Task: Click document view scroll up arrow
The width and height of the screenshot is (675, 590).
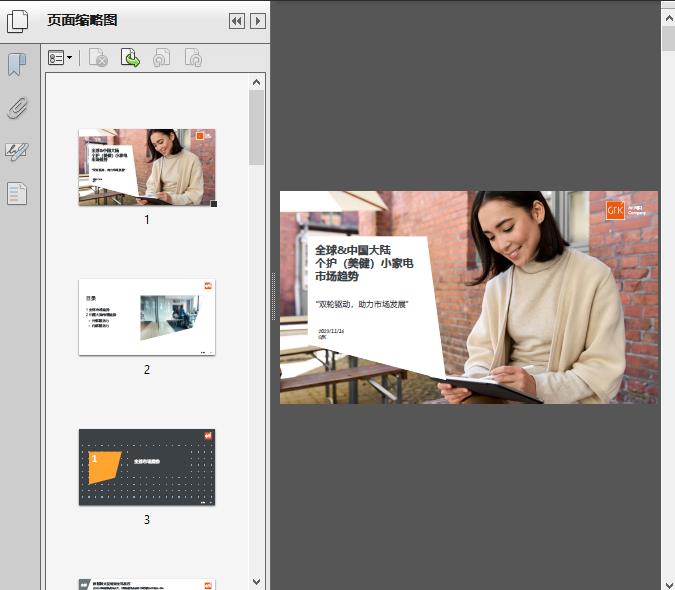Action: 669,18
